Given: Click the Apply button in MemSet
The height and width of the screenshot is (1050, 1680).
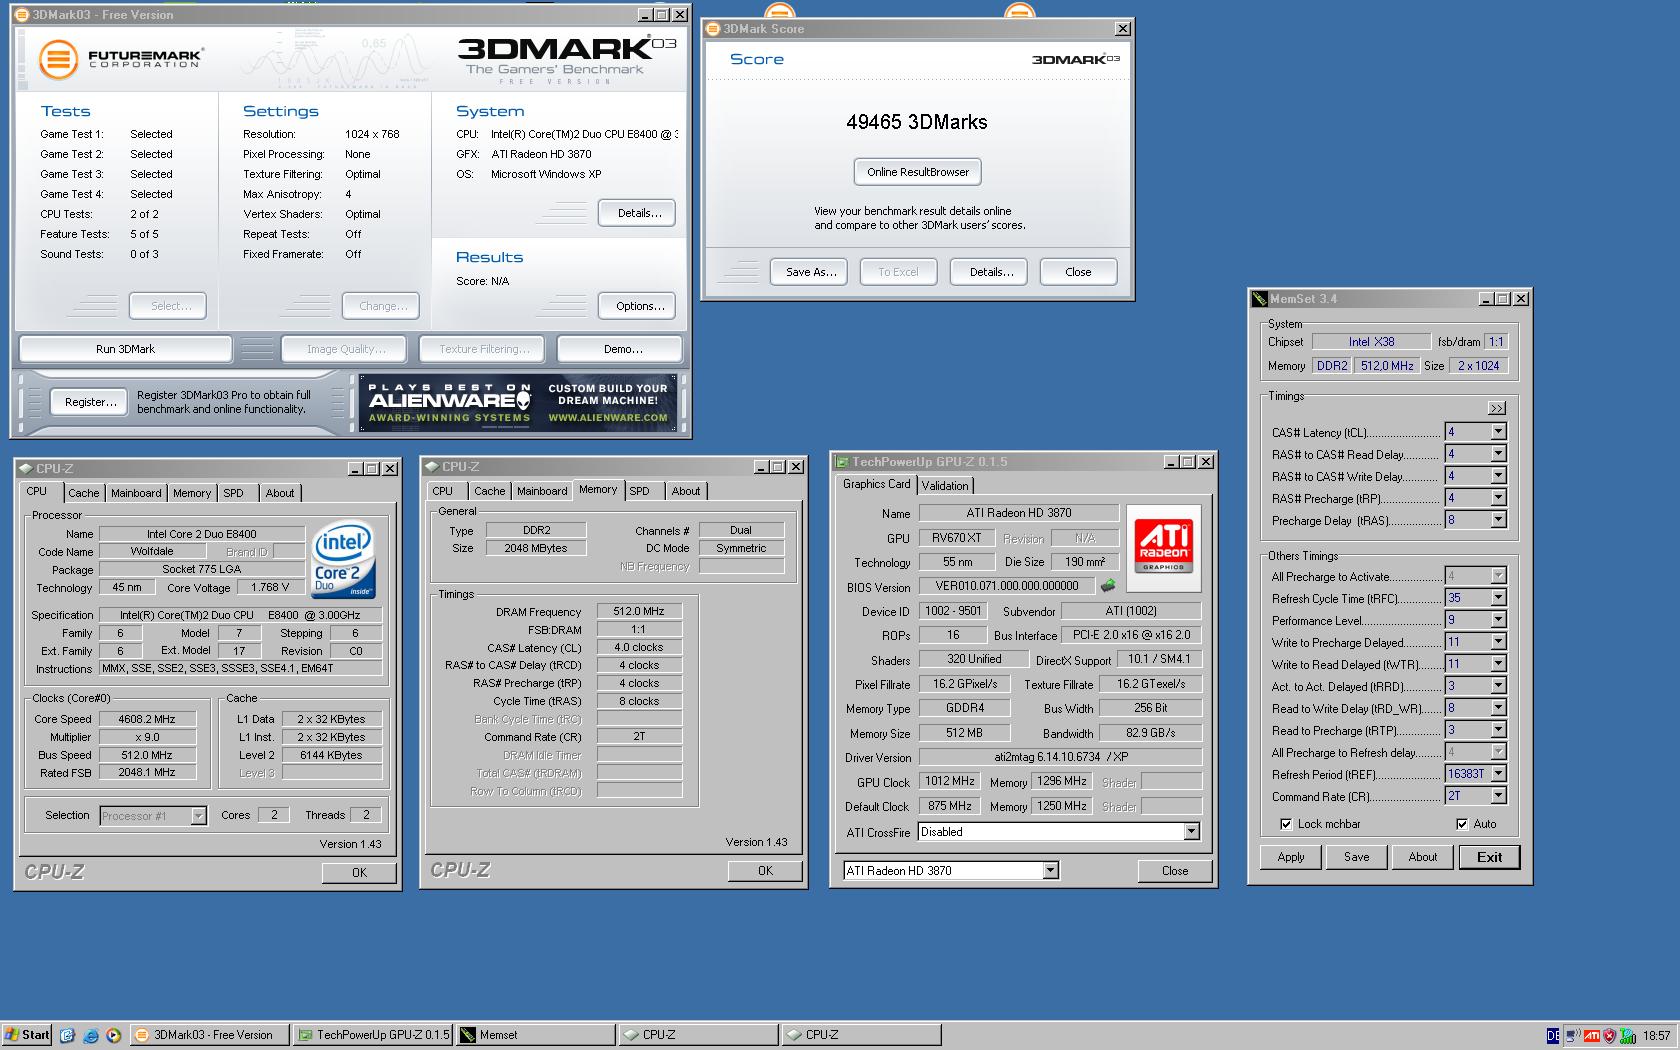Looking at the screenshot, I should pos(1291,857).
